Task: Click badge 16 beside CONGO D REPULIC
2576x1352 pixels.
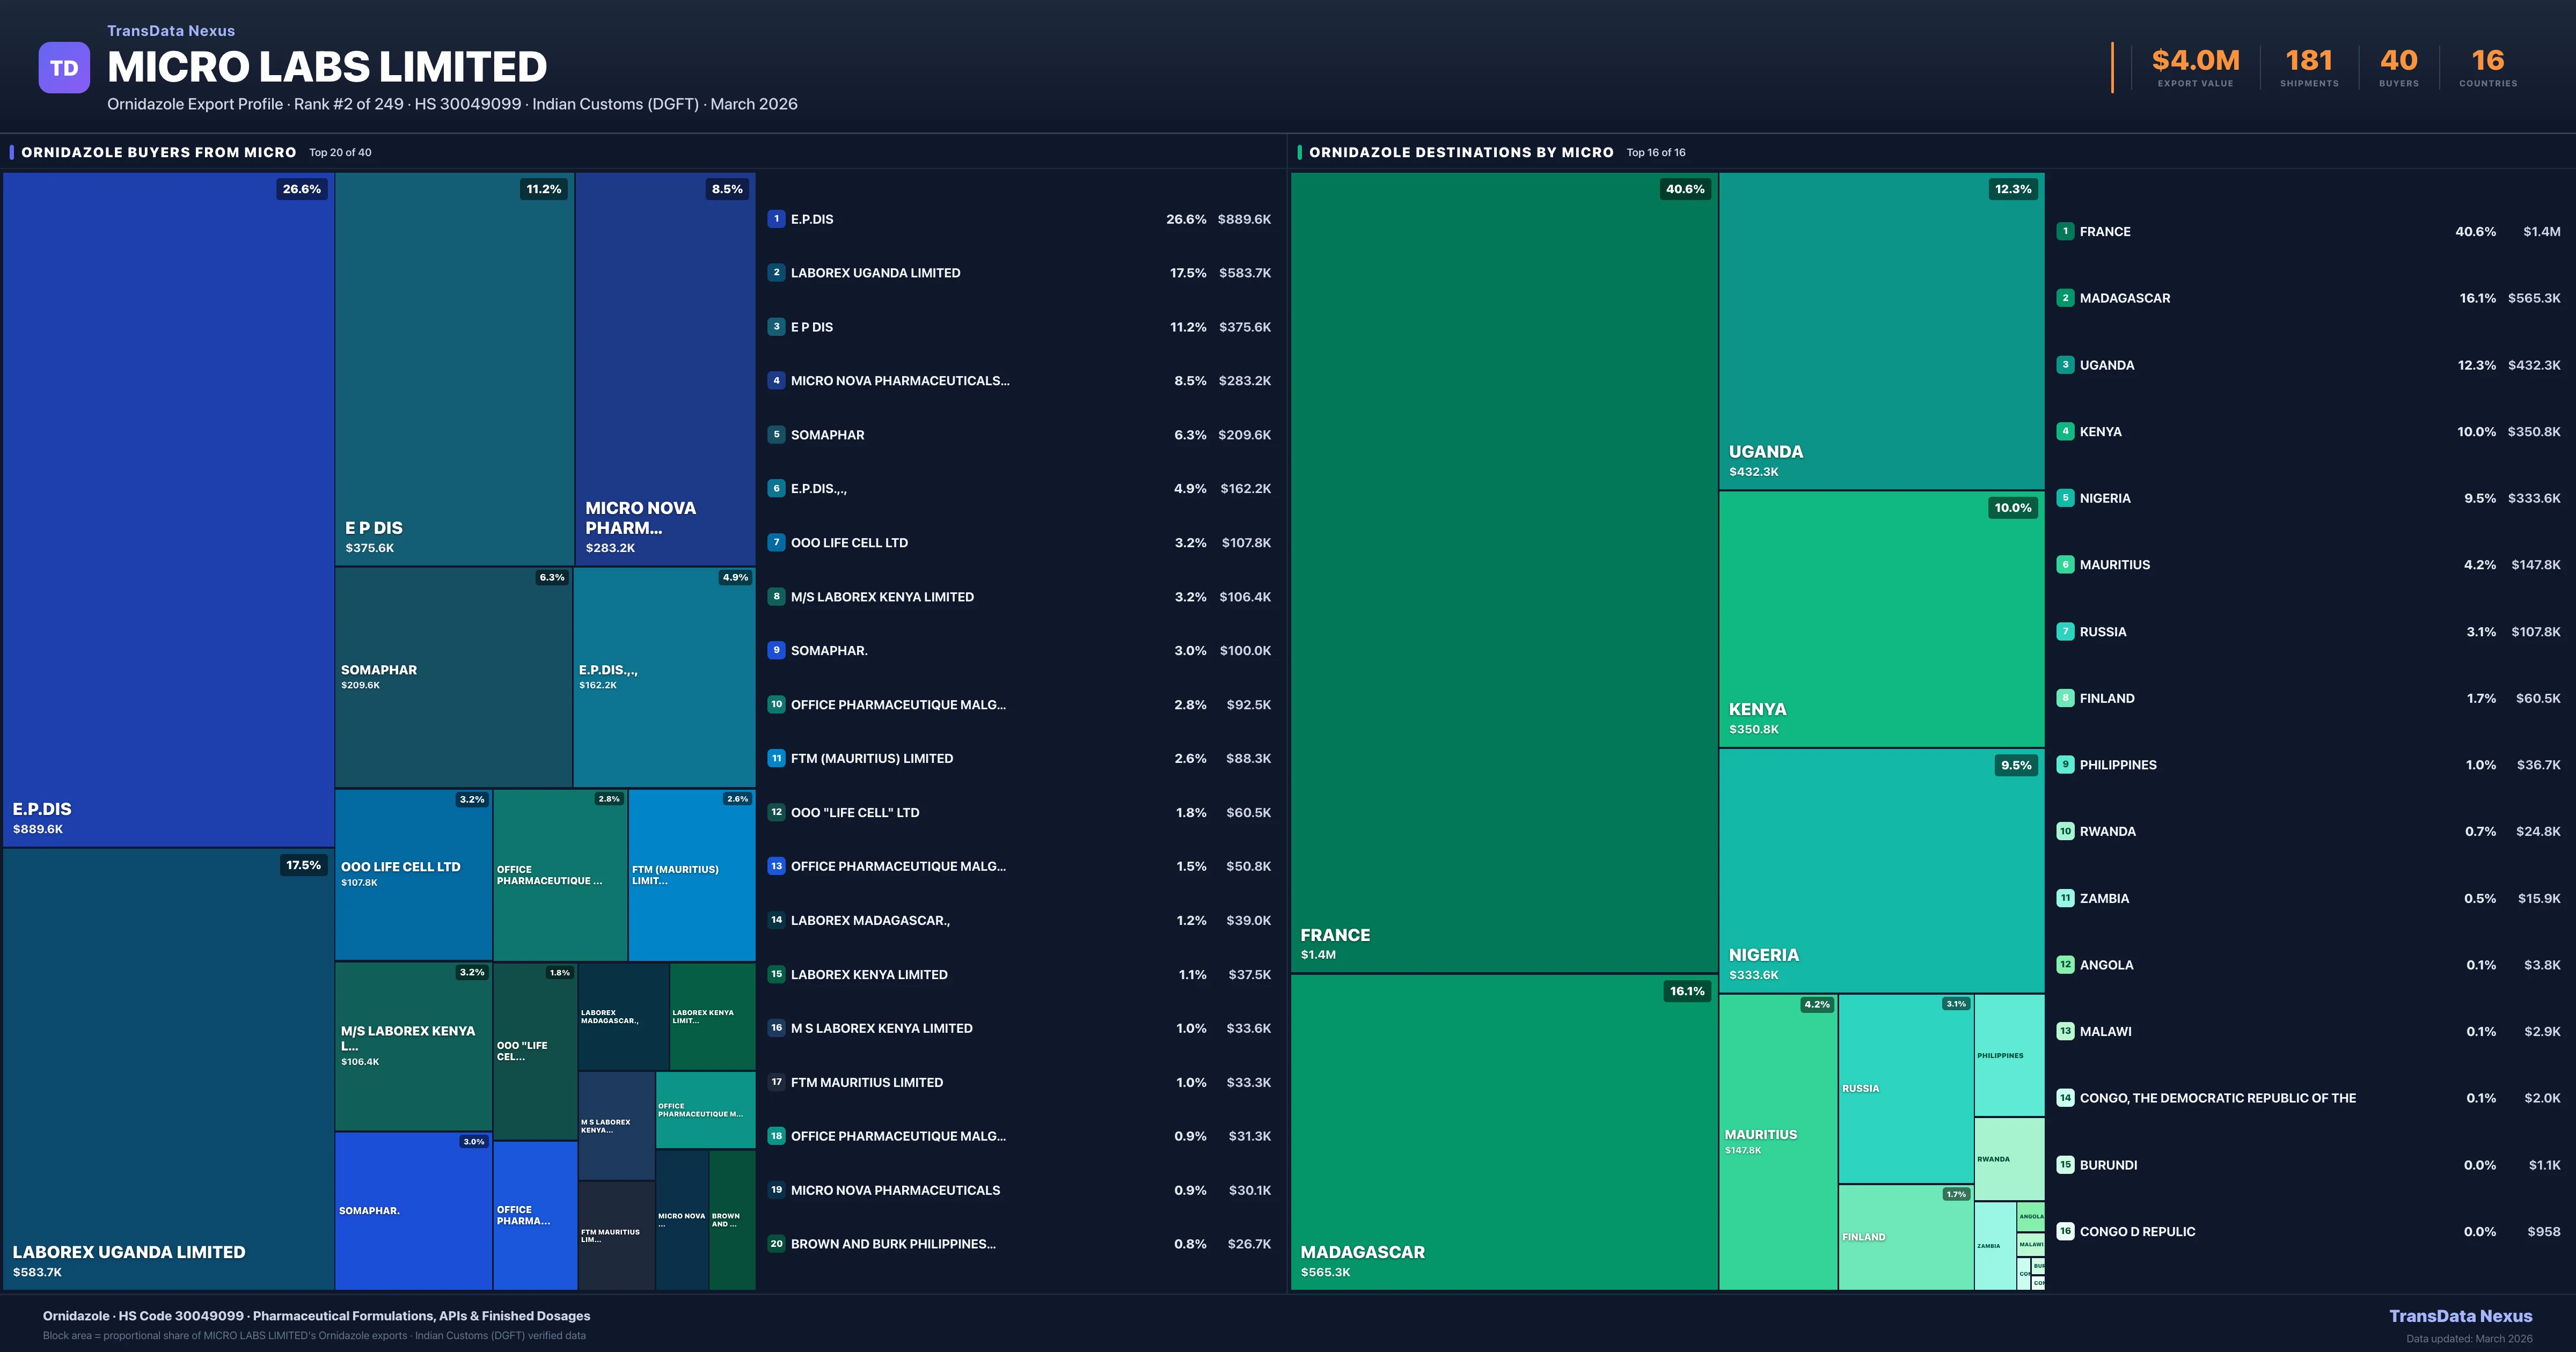Action: [2065, 1231]
